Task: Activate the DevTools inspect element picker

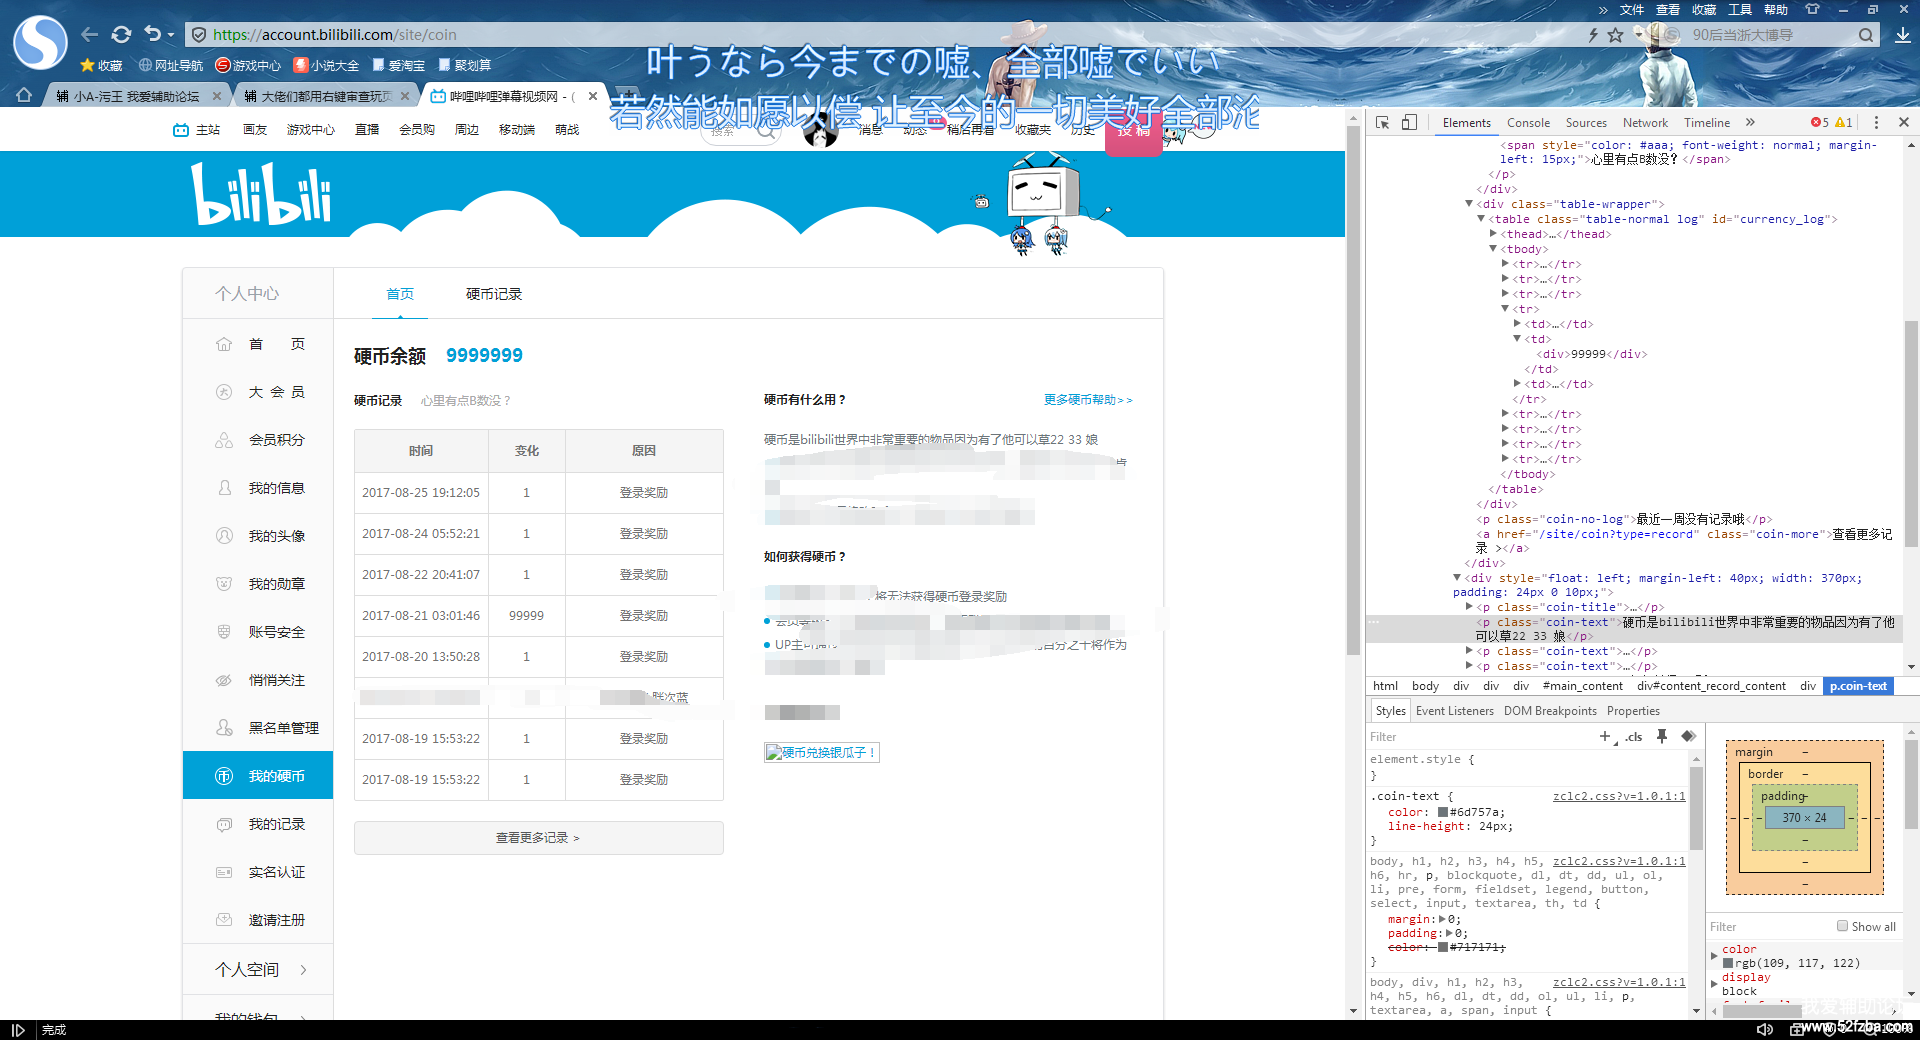Action: pyautogui.click(x=1383, y=122)
